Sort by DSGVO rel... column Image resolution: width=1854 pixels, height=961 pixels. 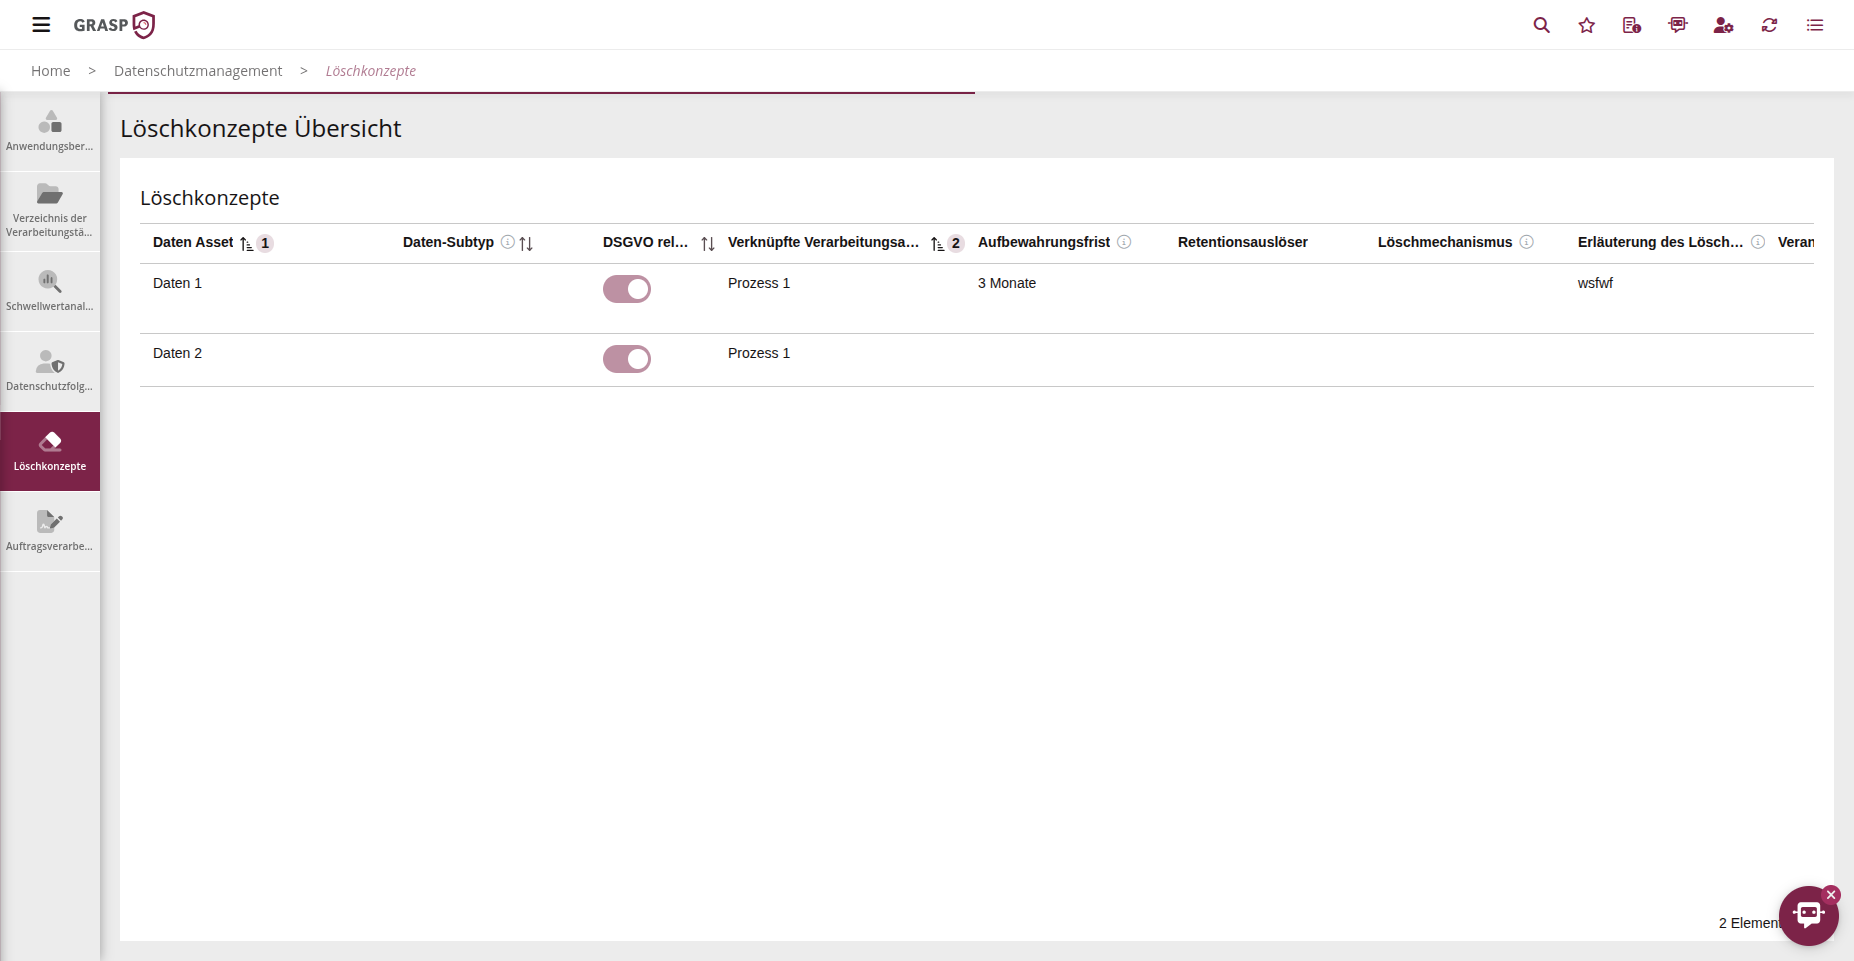(x=708, y=243)
